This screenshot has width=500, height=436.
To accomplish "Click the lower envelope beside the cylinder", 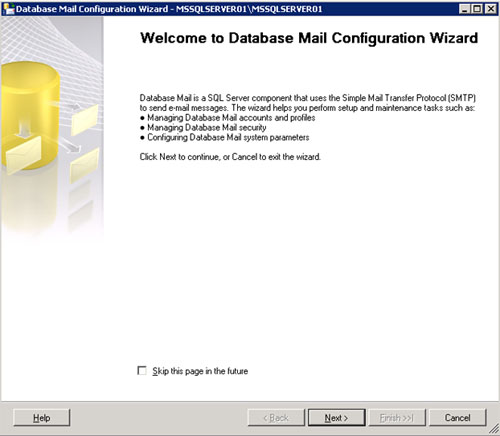I will click(x=85, y=165).
